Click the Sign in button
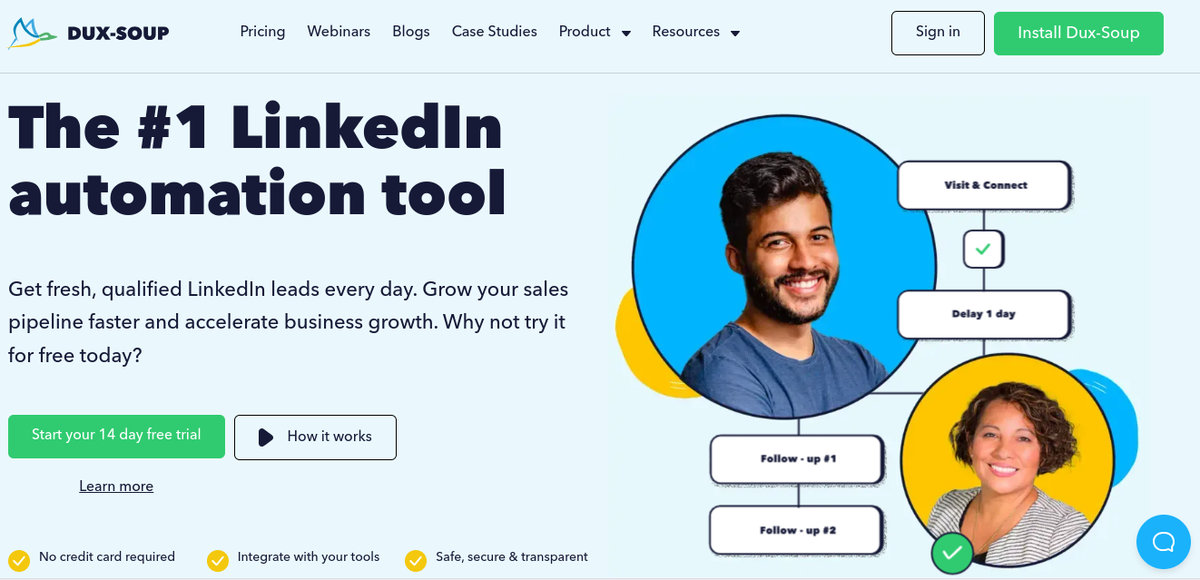This screenshot has width=1200, height=580. pos(938,33)
